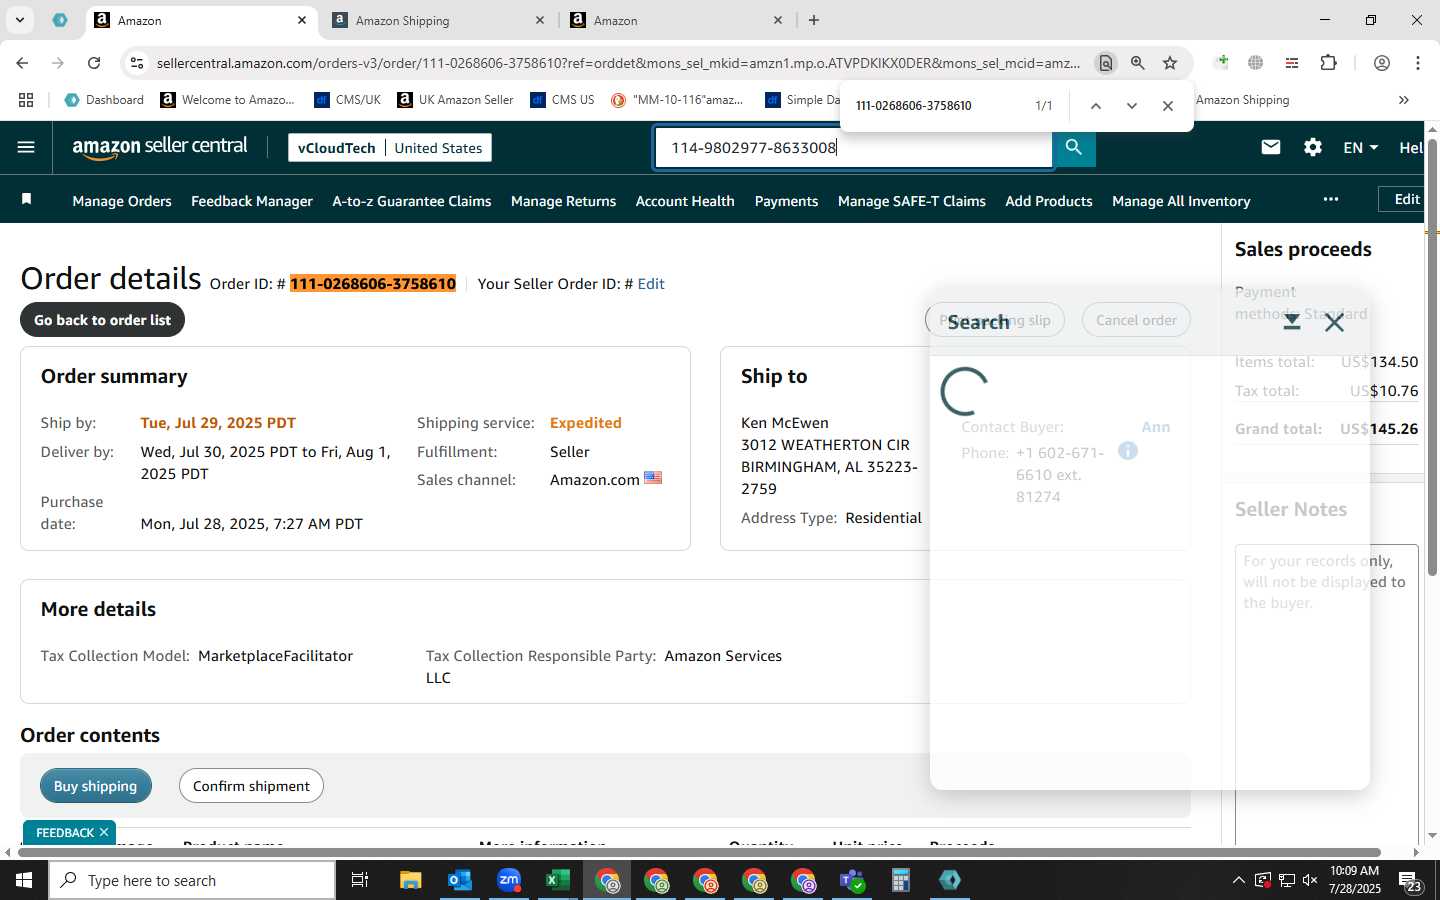The image size is (1440, 900).
Task: Click the bookmark flag icon in navigation bar
Action: [x=27, y=200]
